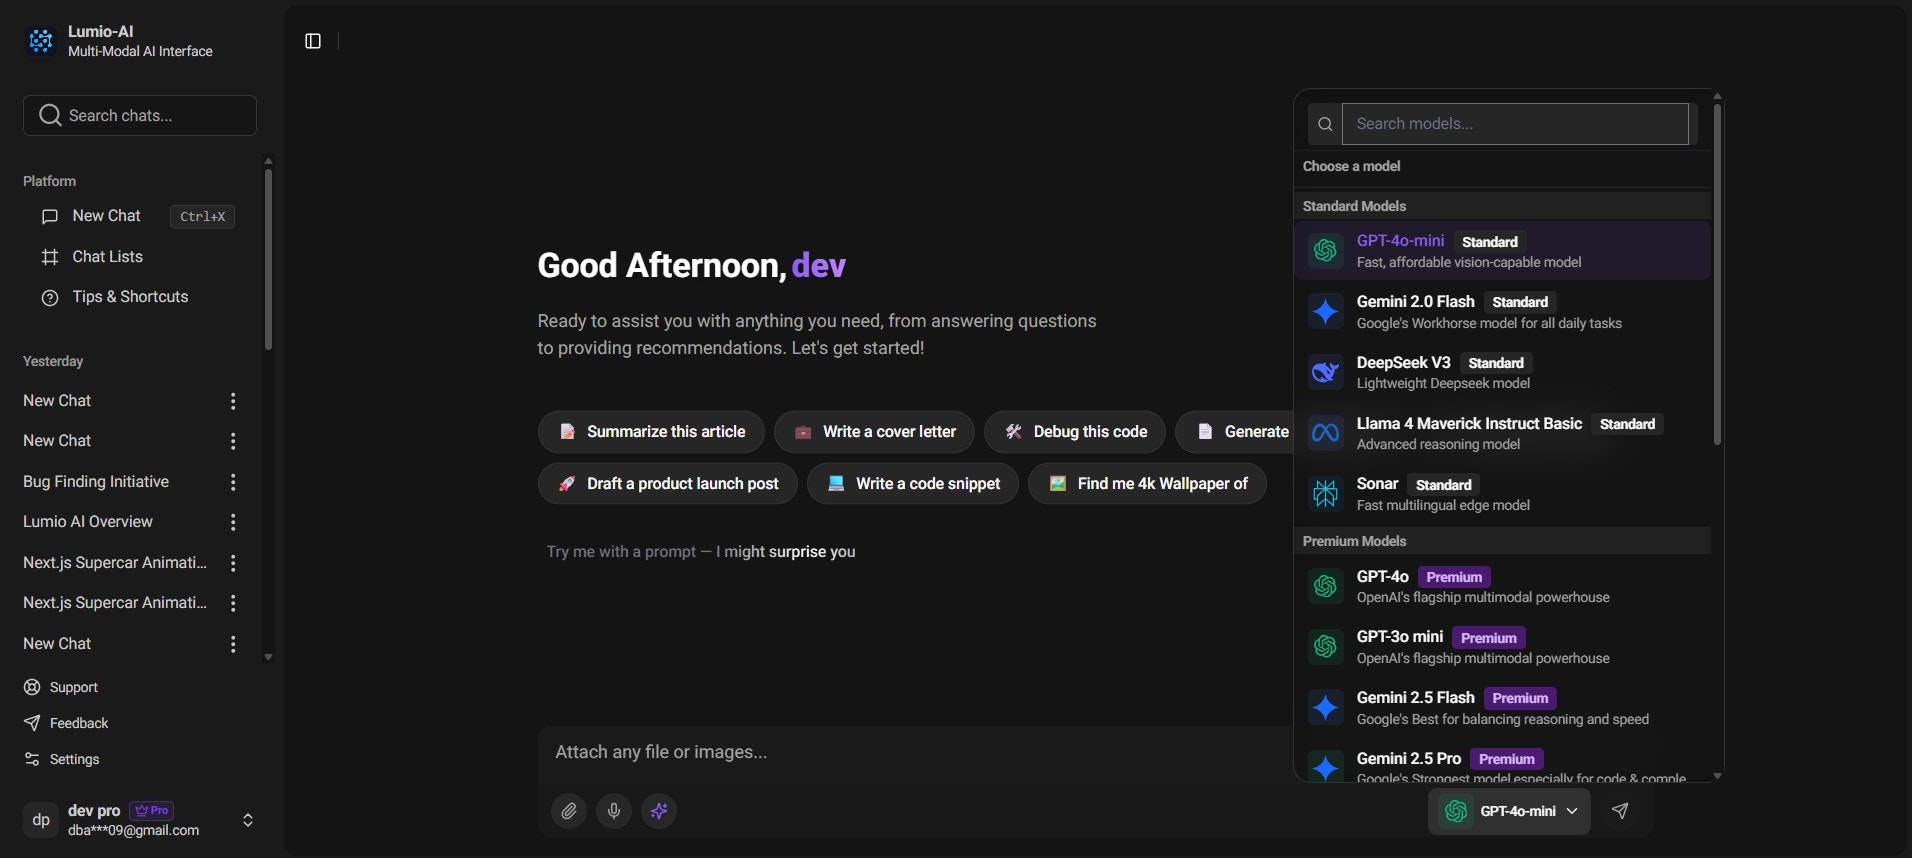Click model list scroll down arrow
Image resolution: width=1912 pixels, height=858 pixels.
point(1717,776)
